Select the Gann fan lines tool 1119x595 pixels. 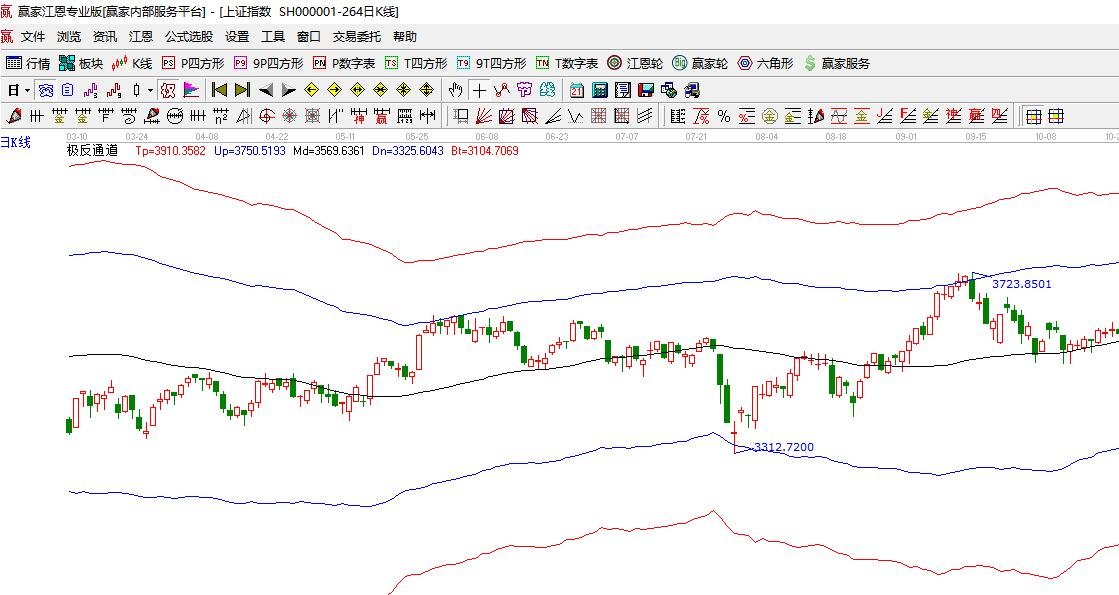(x=483, y=116)
